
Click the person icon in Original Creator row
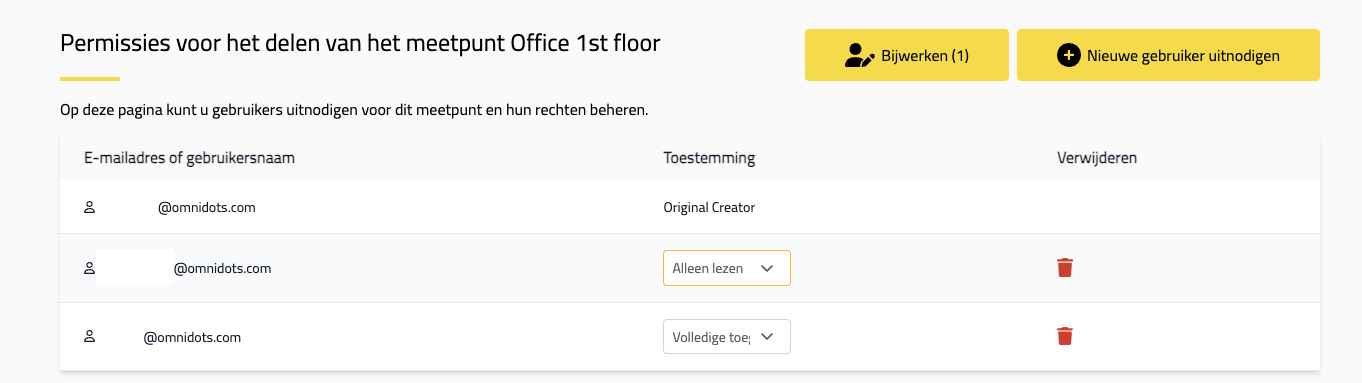tap(89, 208)
